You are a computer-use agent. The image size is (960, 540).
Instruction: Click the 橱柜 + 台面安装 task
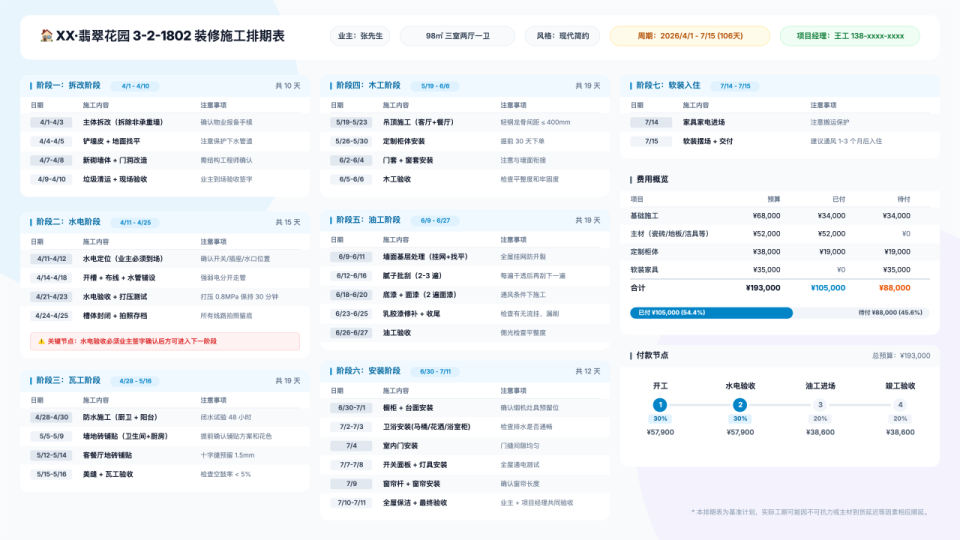click(408, 408)
